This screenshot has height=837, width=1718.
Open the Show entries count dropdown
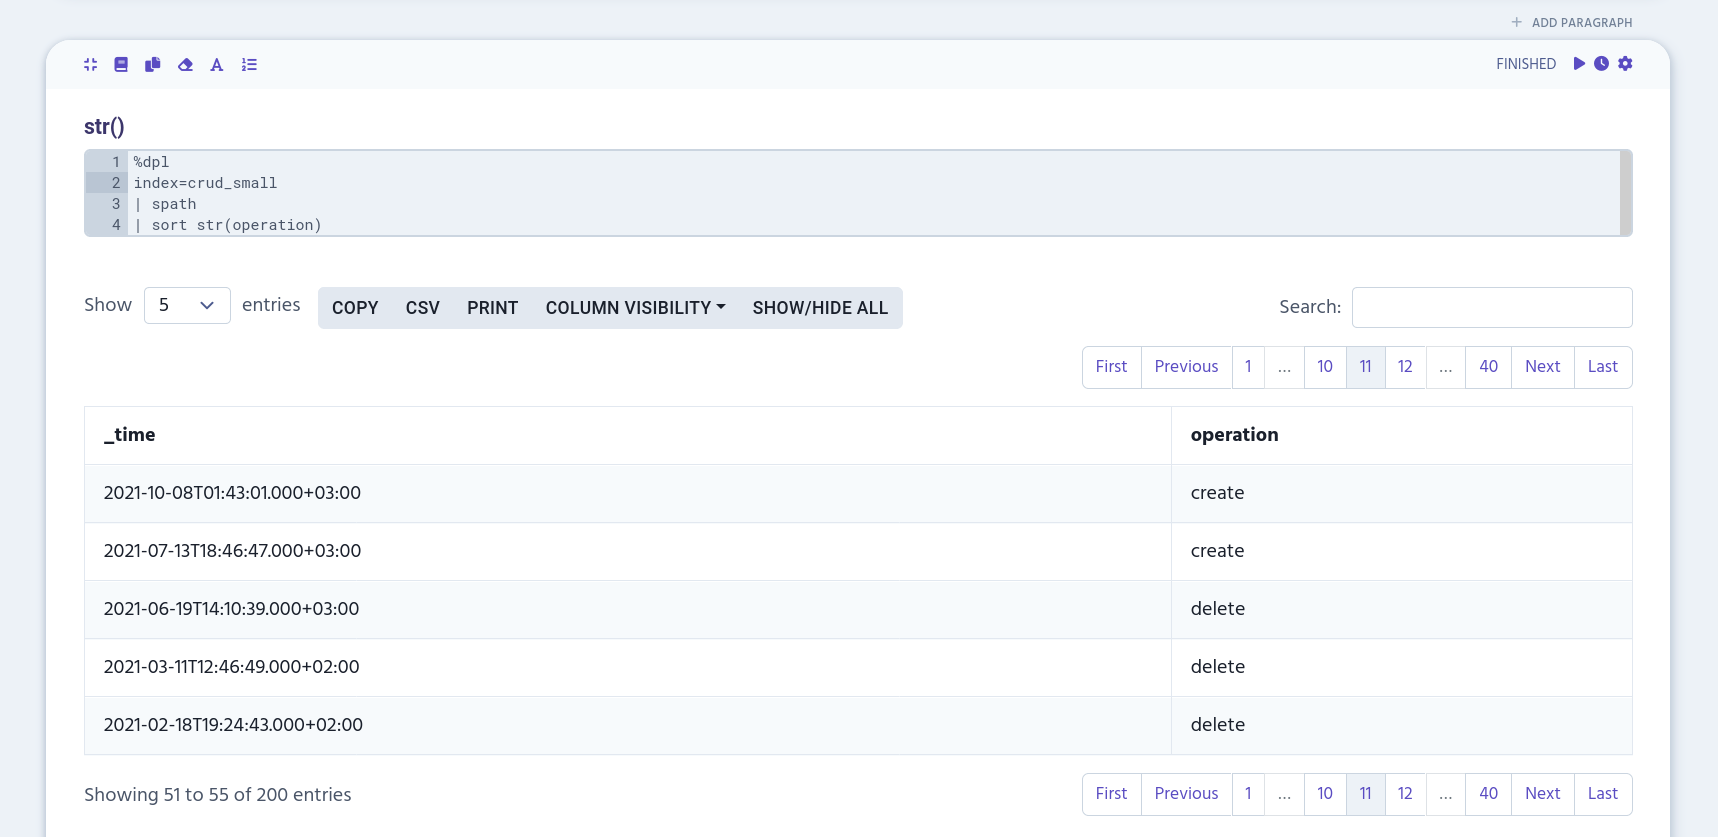click(x=187, y=305)
